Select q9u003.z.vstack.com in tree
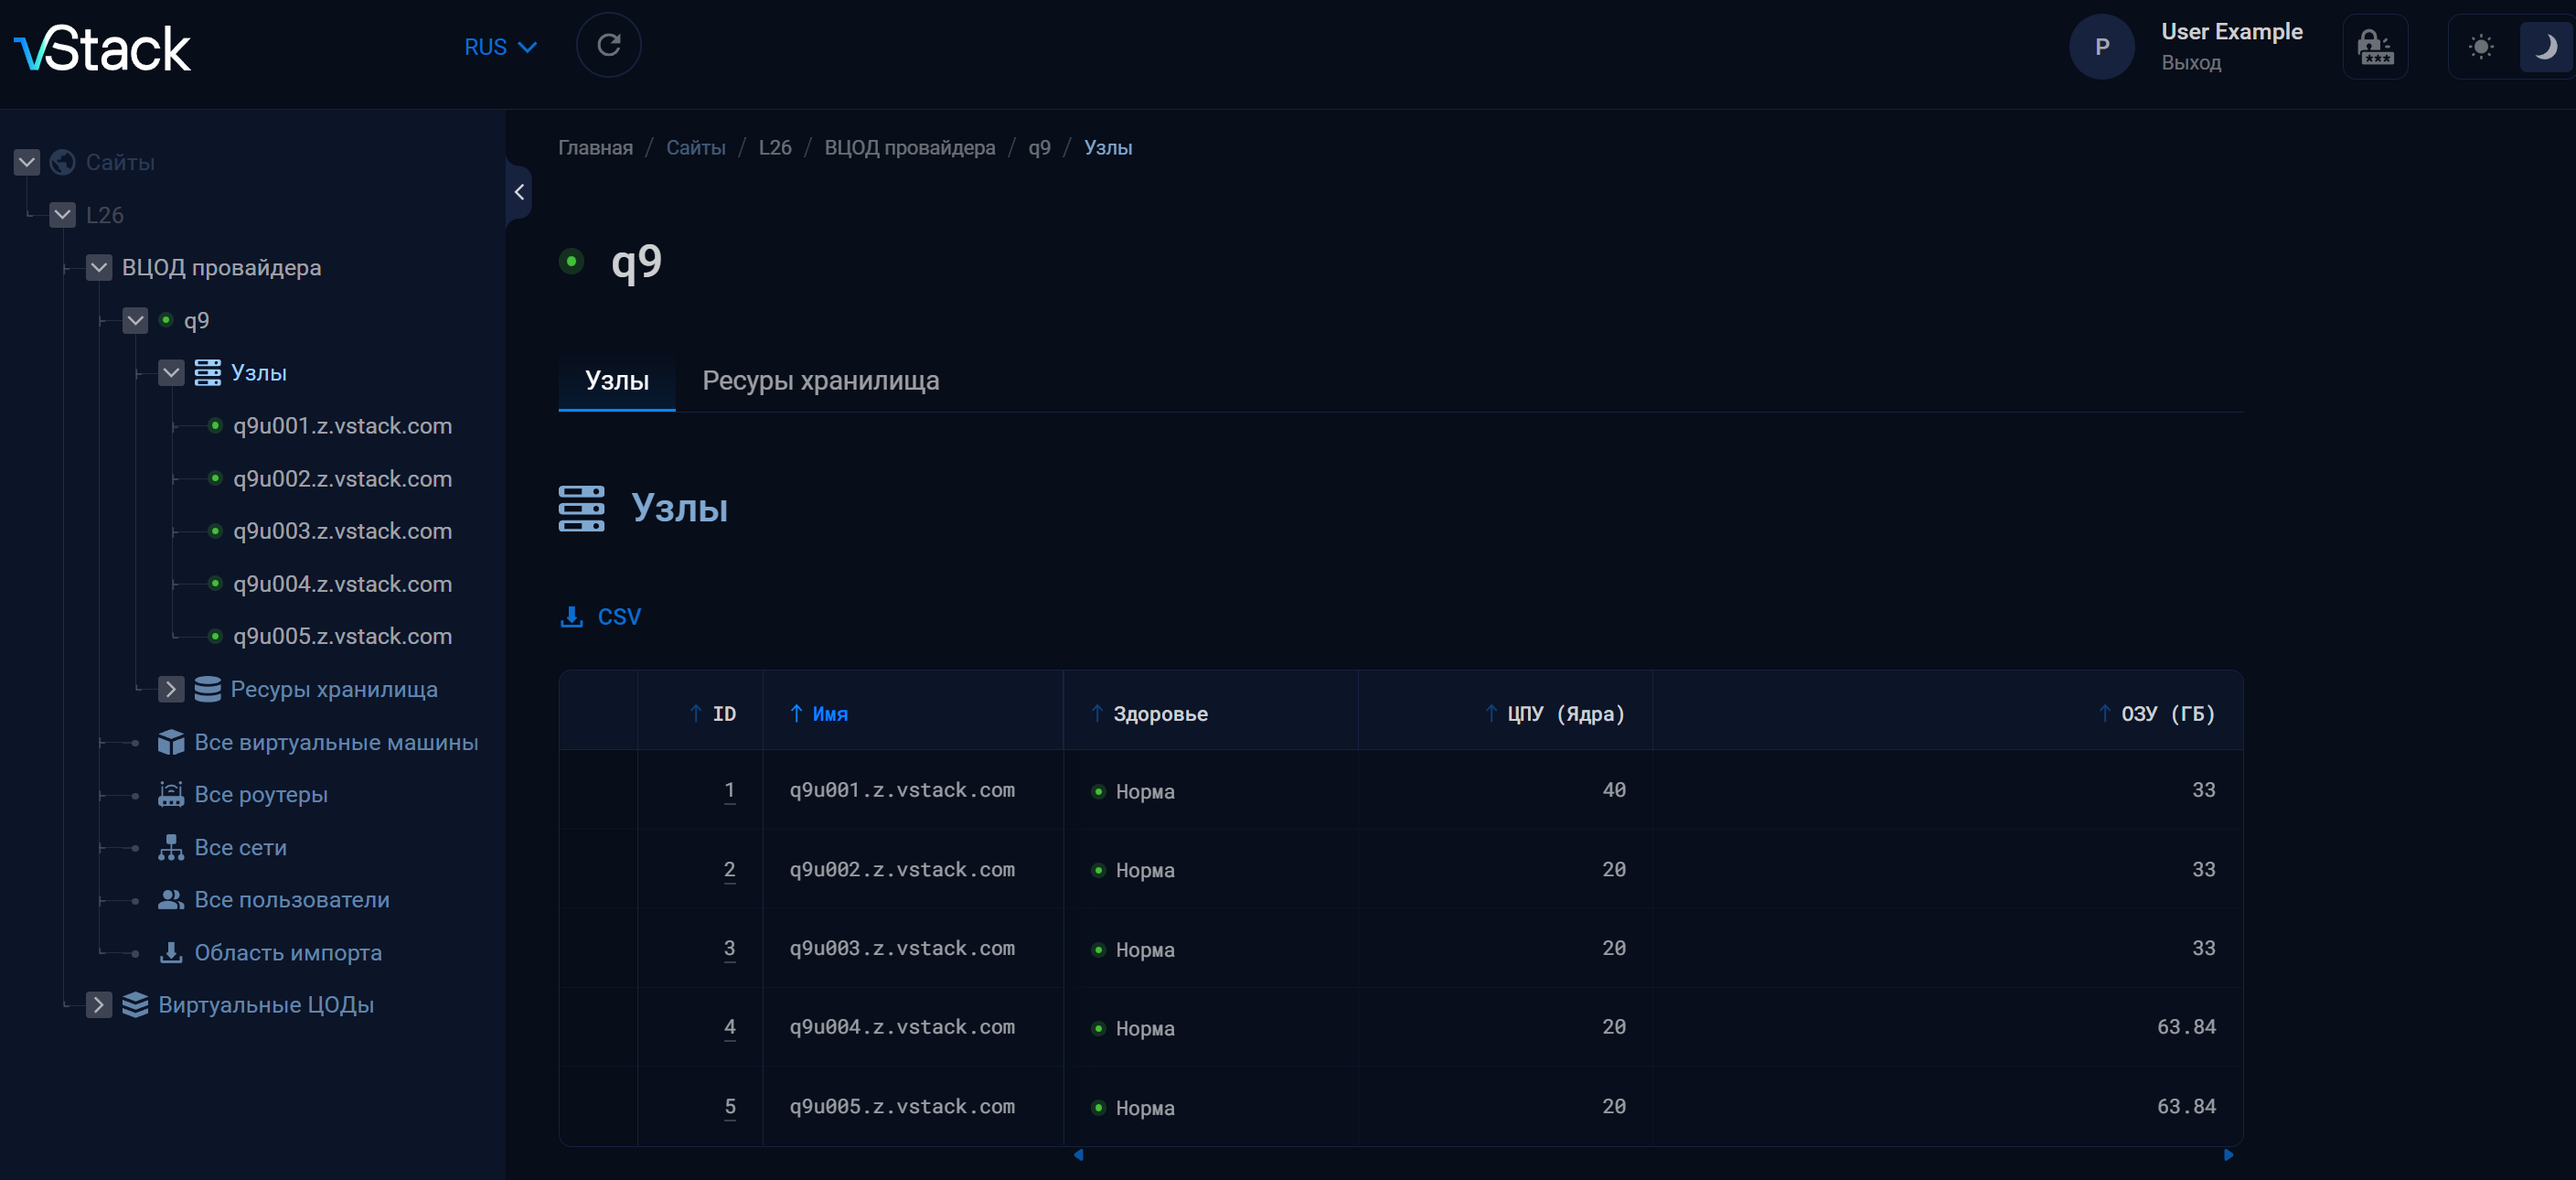The height and width of the screenshot is (1180, 2576). tap(342, 531)
